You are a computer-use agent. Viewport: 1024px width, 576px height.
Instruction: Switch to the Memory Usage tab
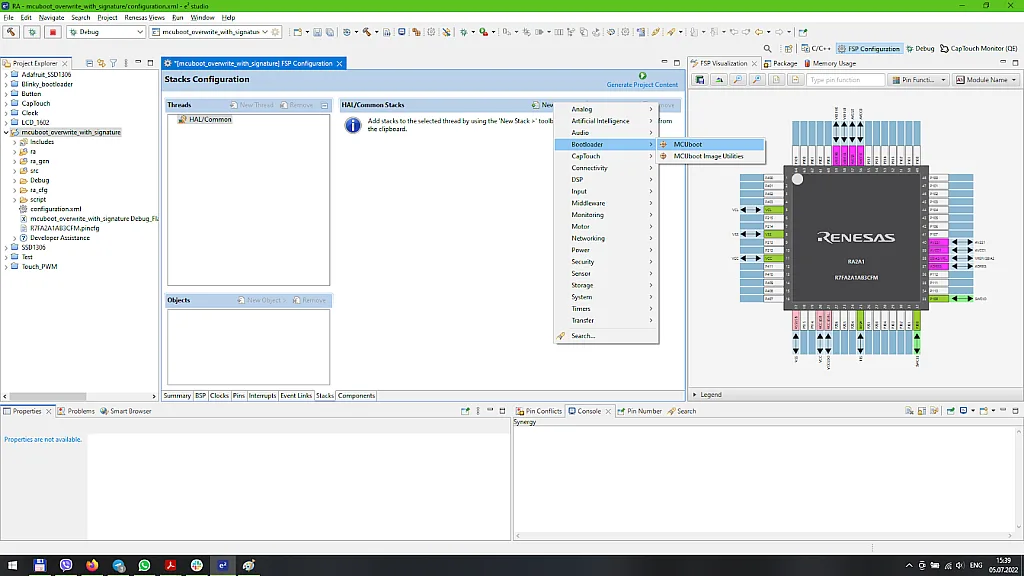tap(834, 63)
